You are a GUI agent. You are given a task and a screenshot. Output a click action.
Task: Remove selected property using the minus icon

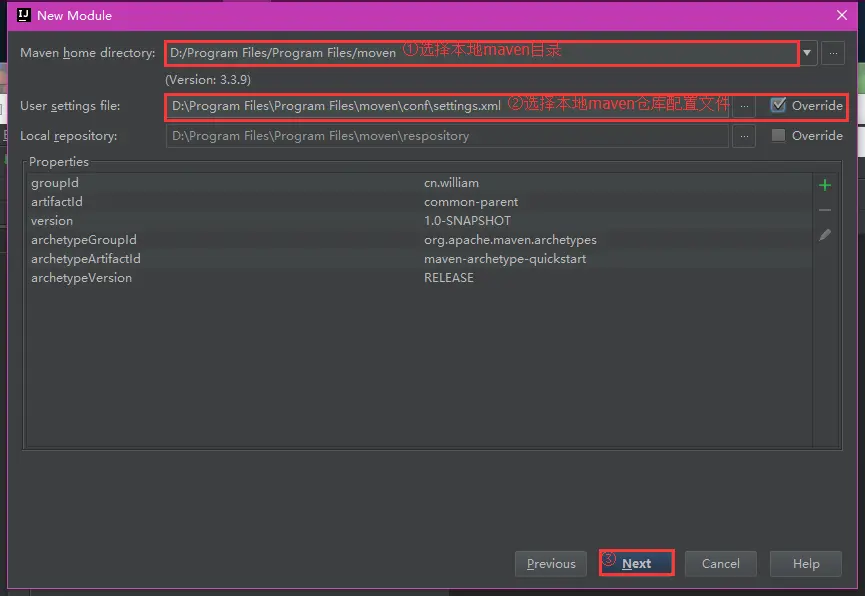[824, 209]
